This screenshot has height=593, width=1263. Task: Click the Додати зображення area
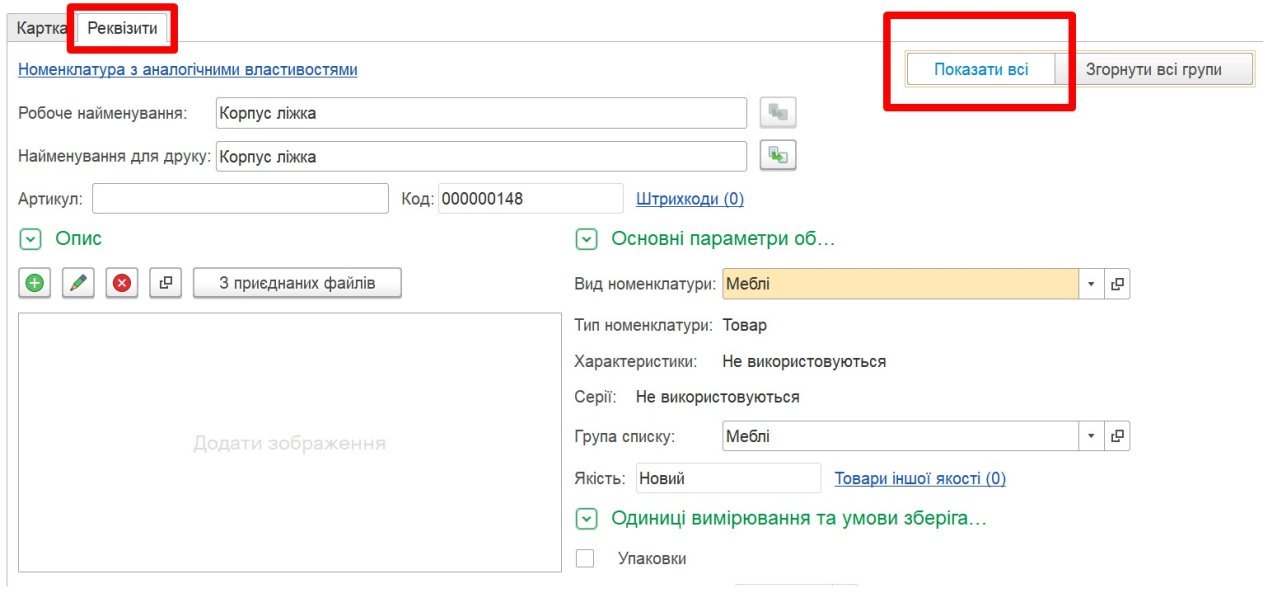(x=290, y=443)
